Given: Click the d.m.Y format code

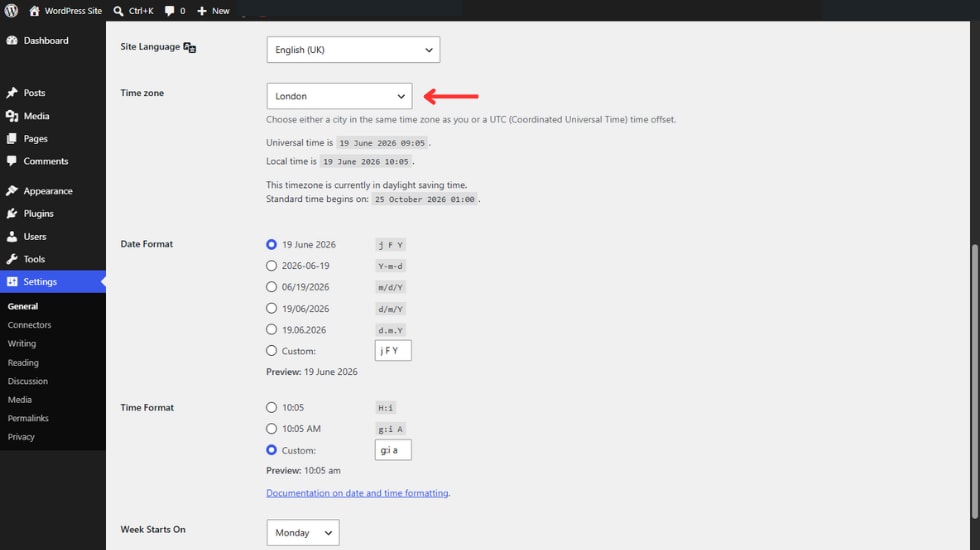Looking at the screenshot, I should tap(391, 330).
